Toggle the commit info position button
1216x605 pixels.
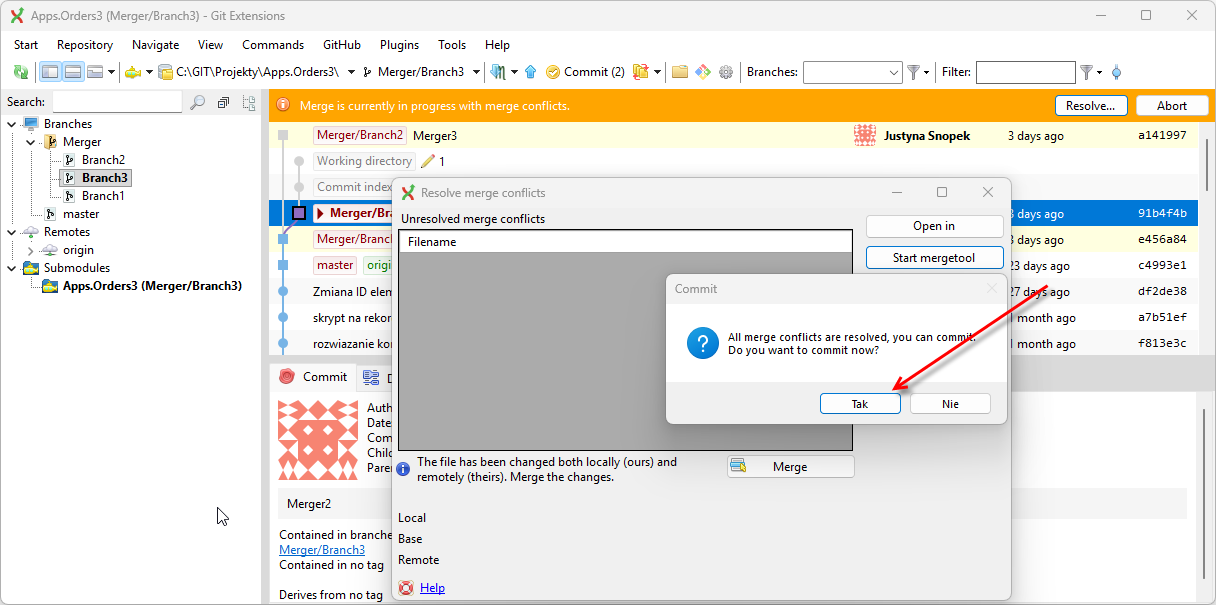click(x=95, y=72)
